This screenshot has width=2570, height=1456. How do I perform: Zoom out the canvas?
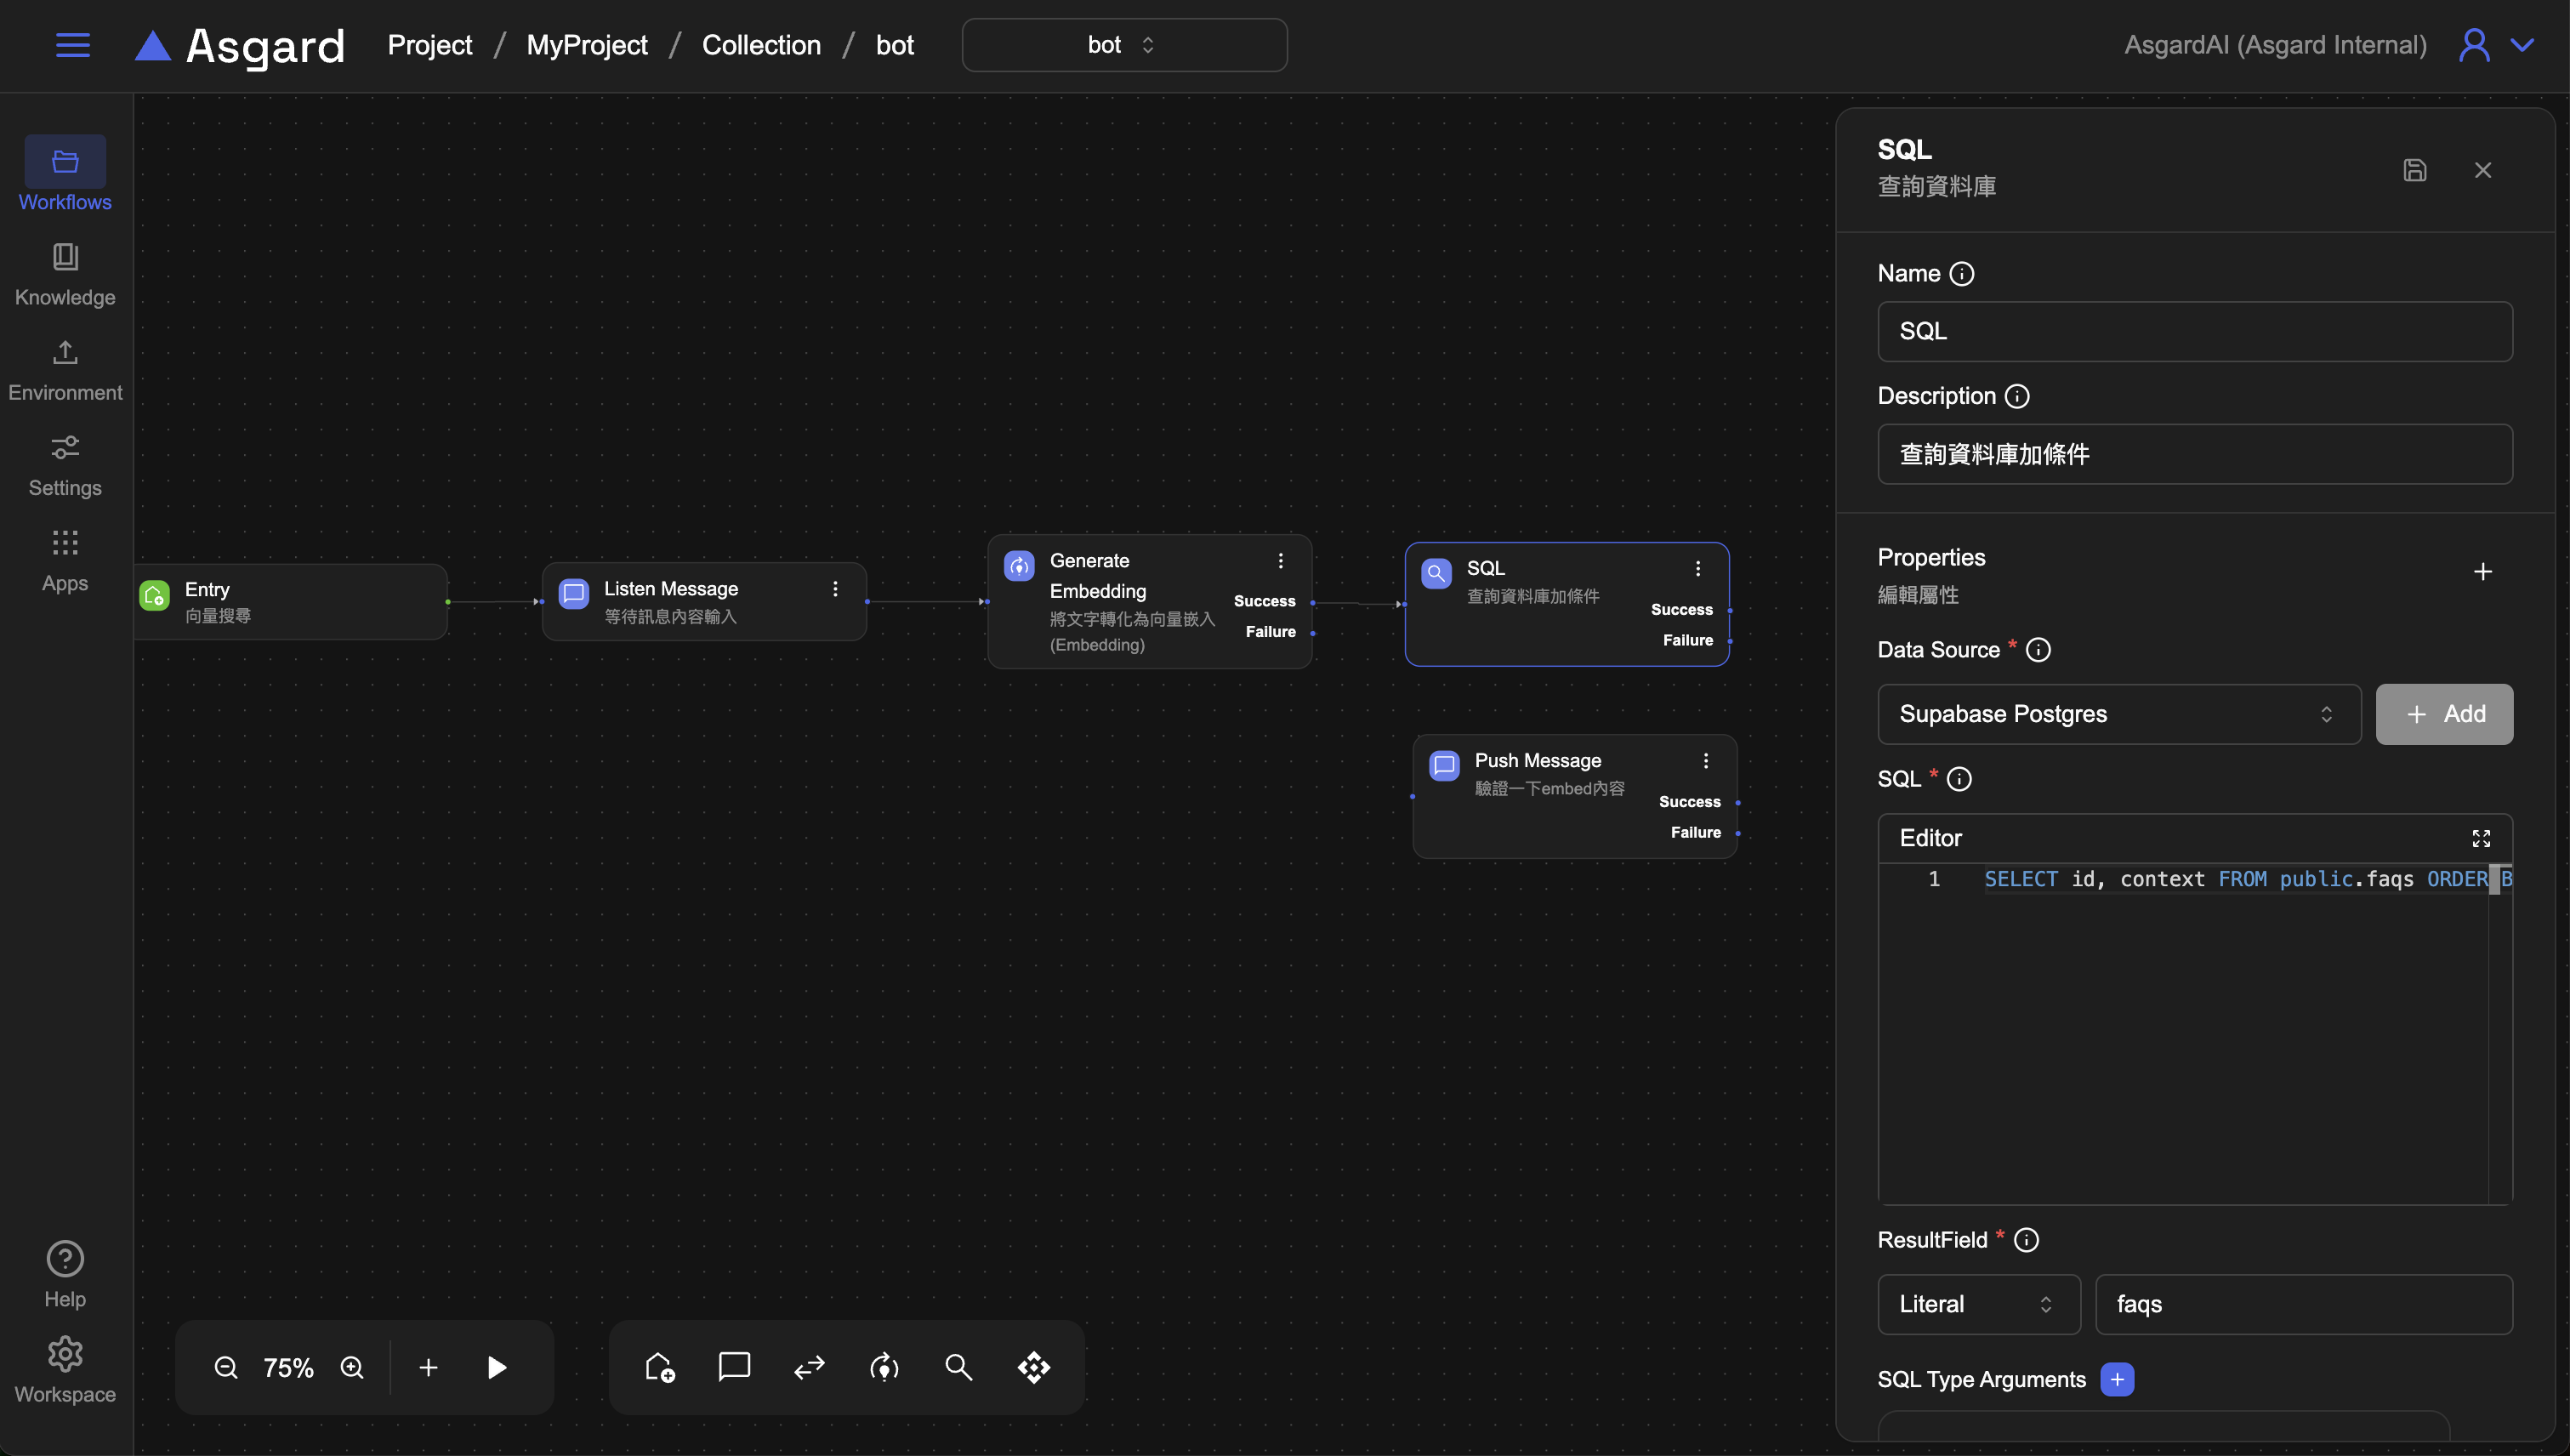point(226,1367)
